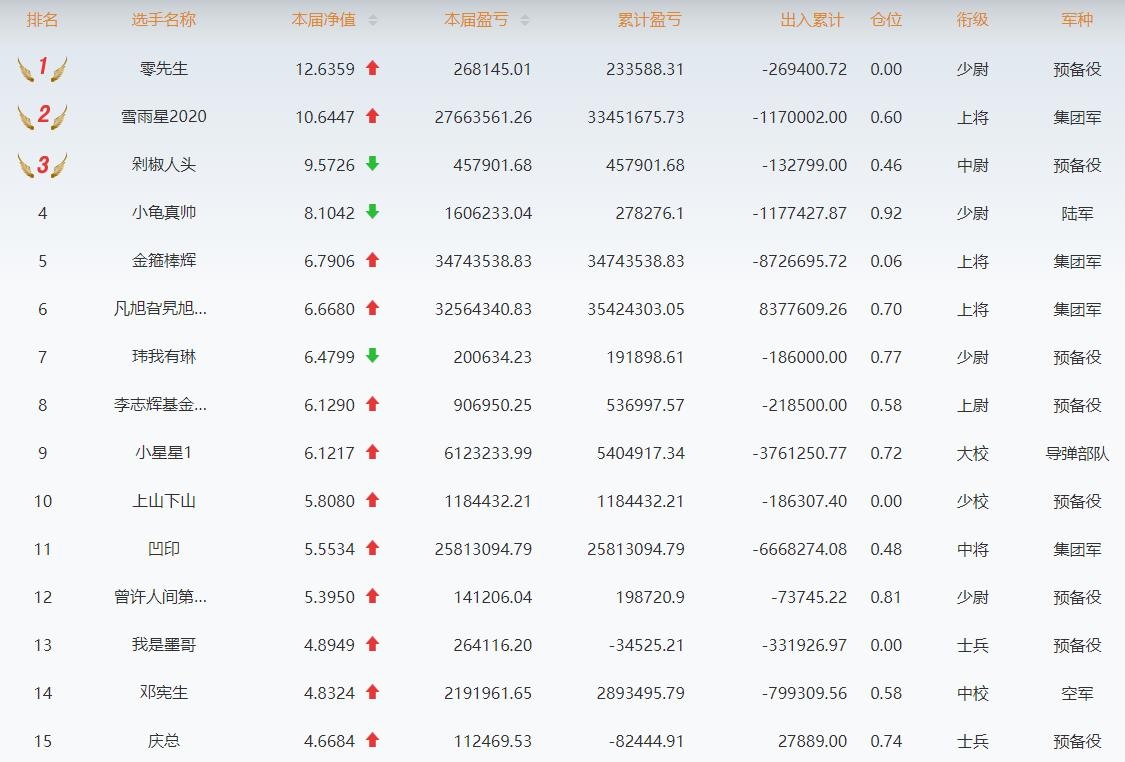Open player 邓宪生 profile

click(x=164, y=693)
